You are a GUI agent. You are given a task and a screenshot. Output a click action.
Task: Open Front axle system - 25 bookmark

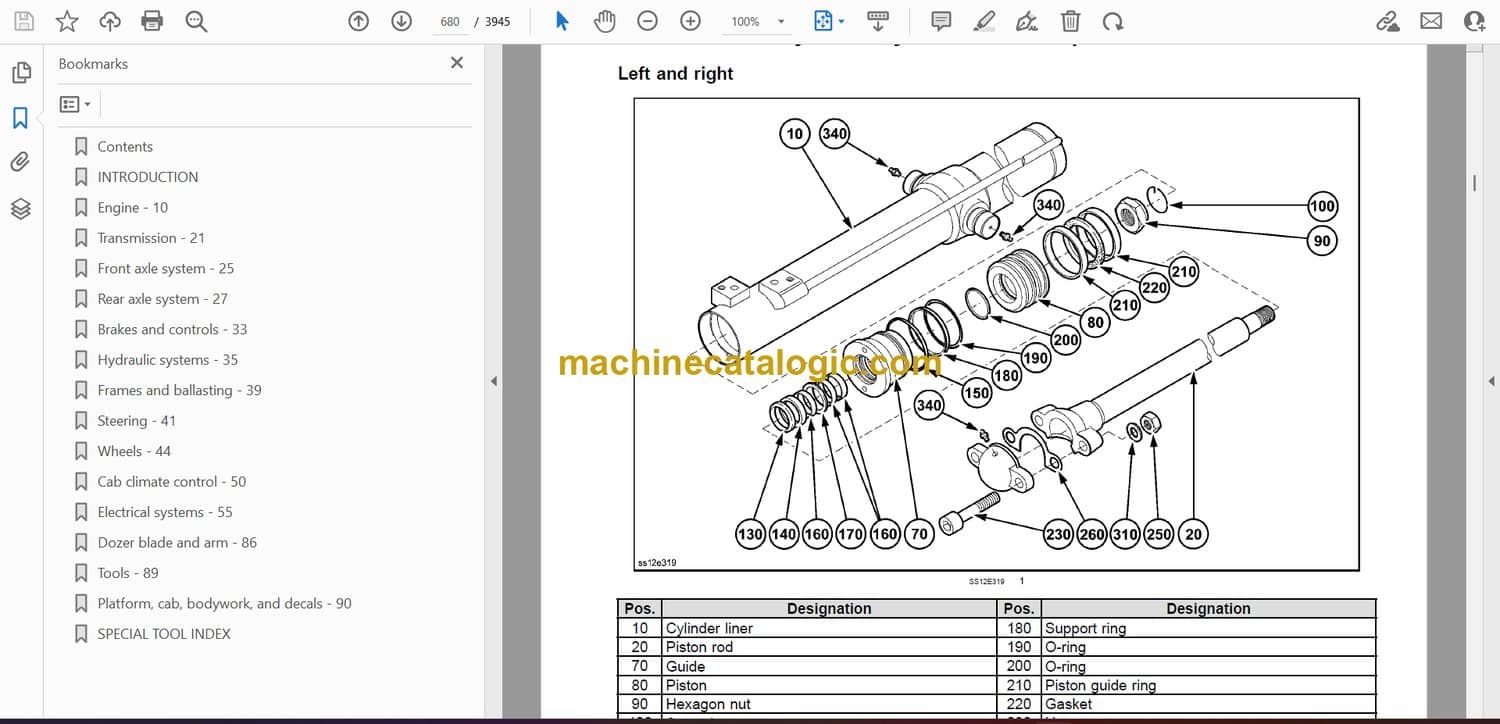pyautogui.click(x=166, y=268)
